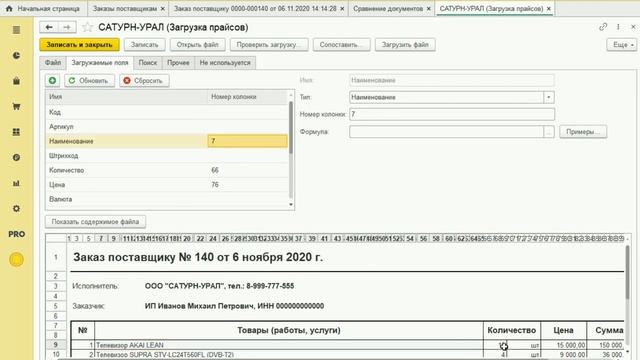Open formula editor ellipsis button
640x360 pixels.
549,131
